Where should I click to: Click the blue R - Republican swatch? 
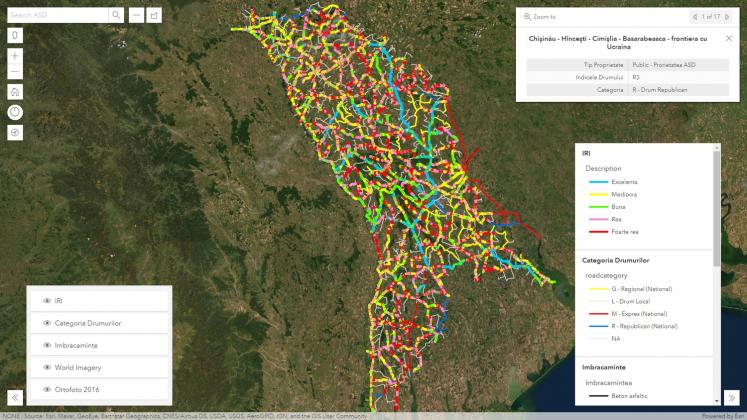click(598, 326)
